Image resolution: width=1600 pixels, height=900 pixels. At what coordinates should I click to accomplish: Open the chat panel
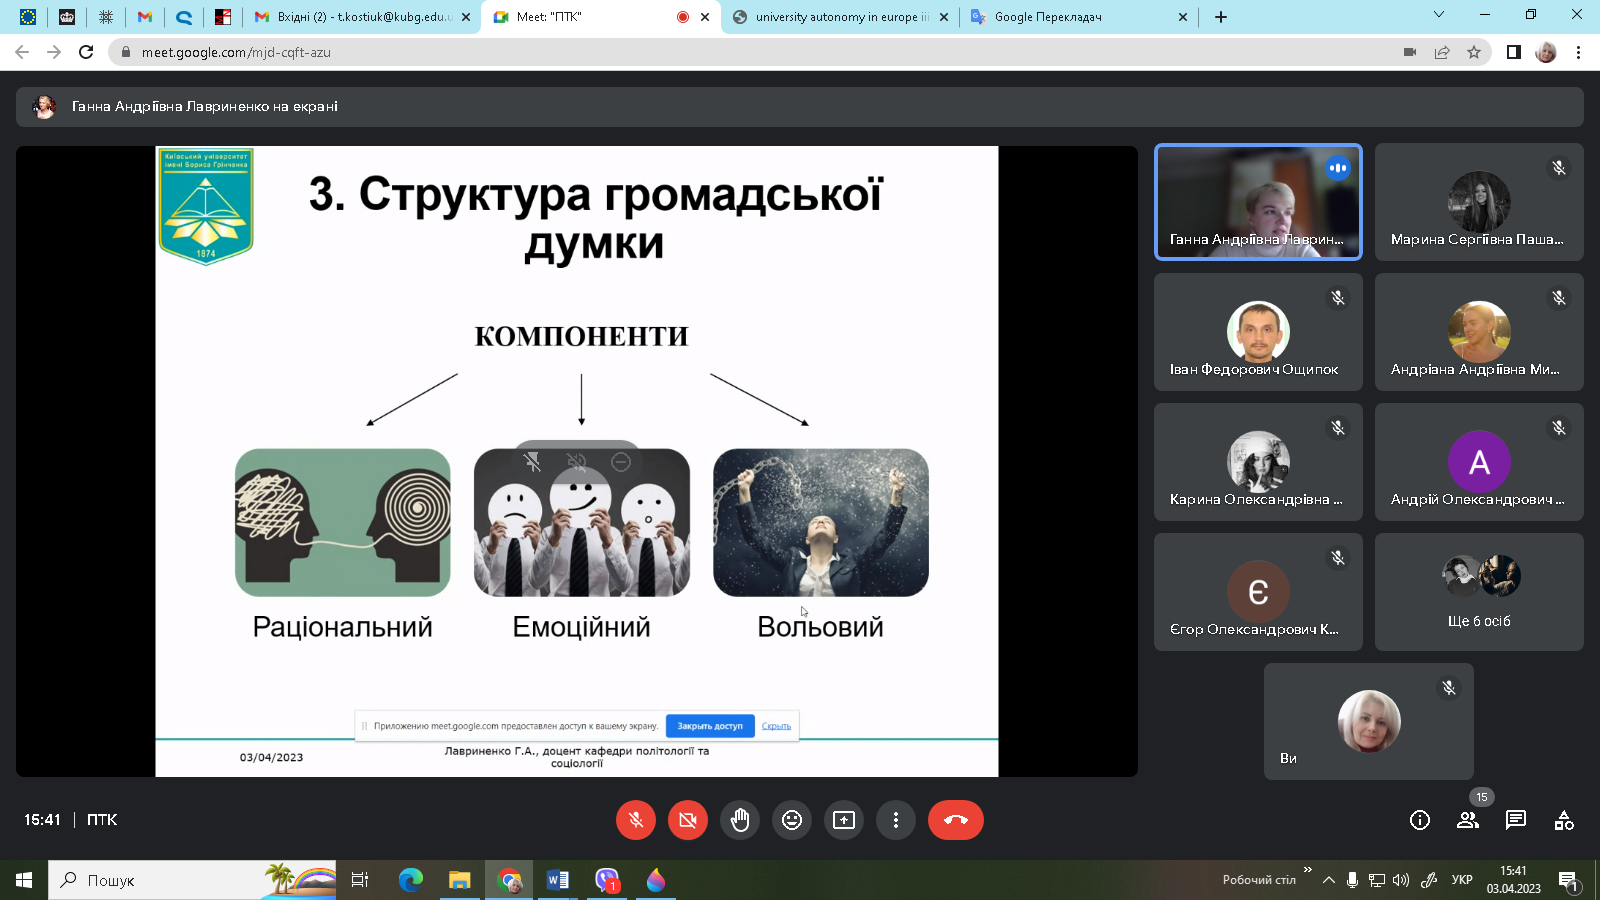click(1515, 820)
